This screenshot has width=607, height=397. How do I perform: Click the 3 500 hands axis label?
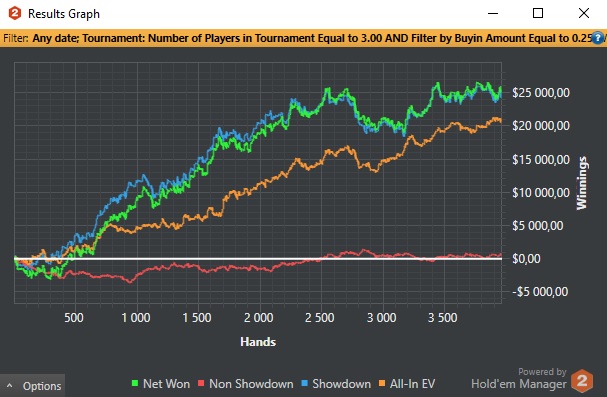click(x=442, y=318)
